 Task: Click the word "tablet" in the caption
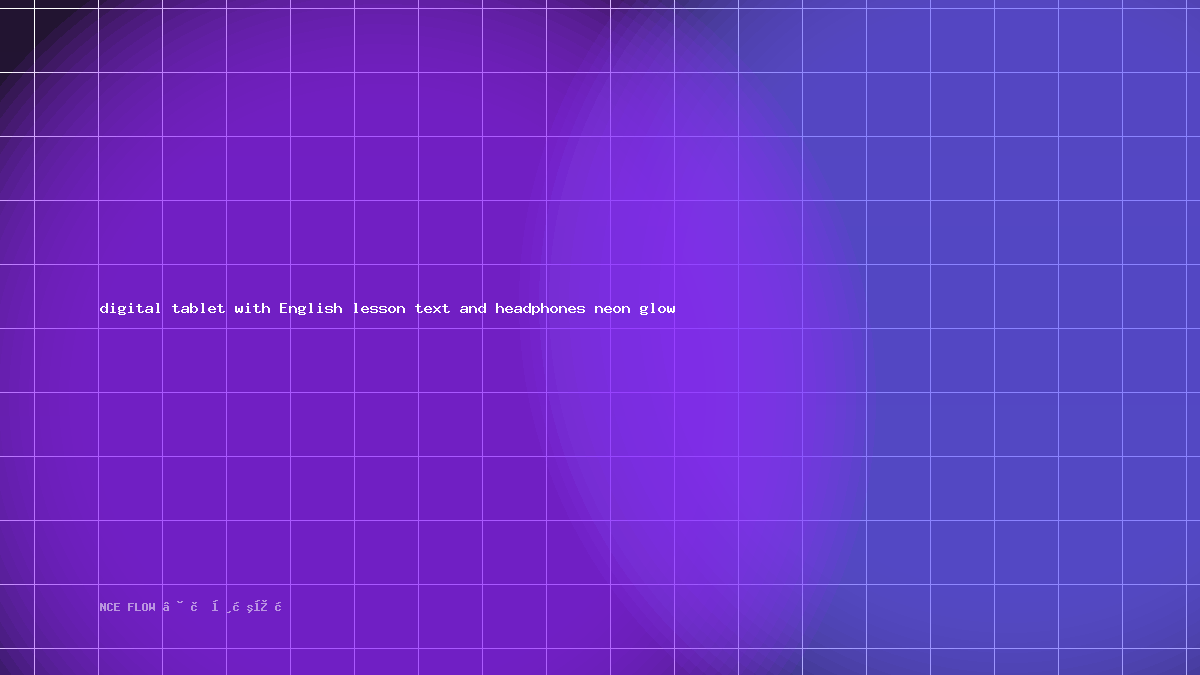click(199, 308)
